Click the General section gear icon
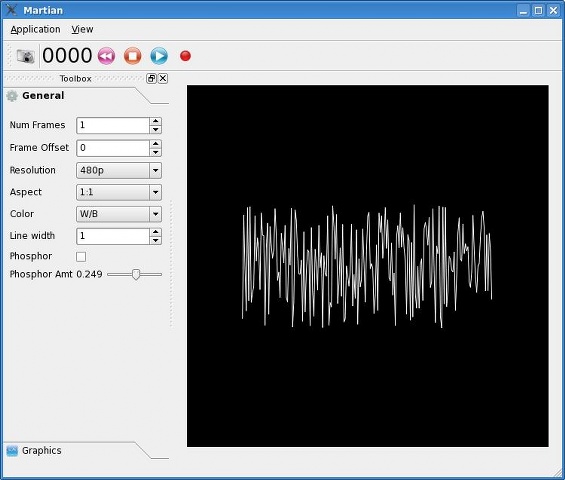Screen dimensions: 565x480 click(x=12, y=96)
